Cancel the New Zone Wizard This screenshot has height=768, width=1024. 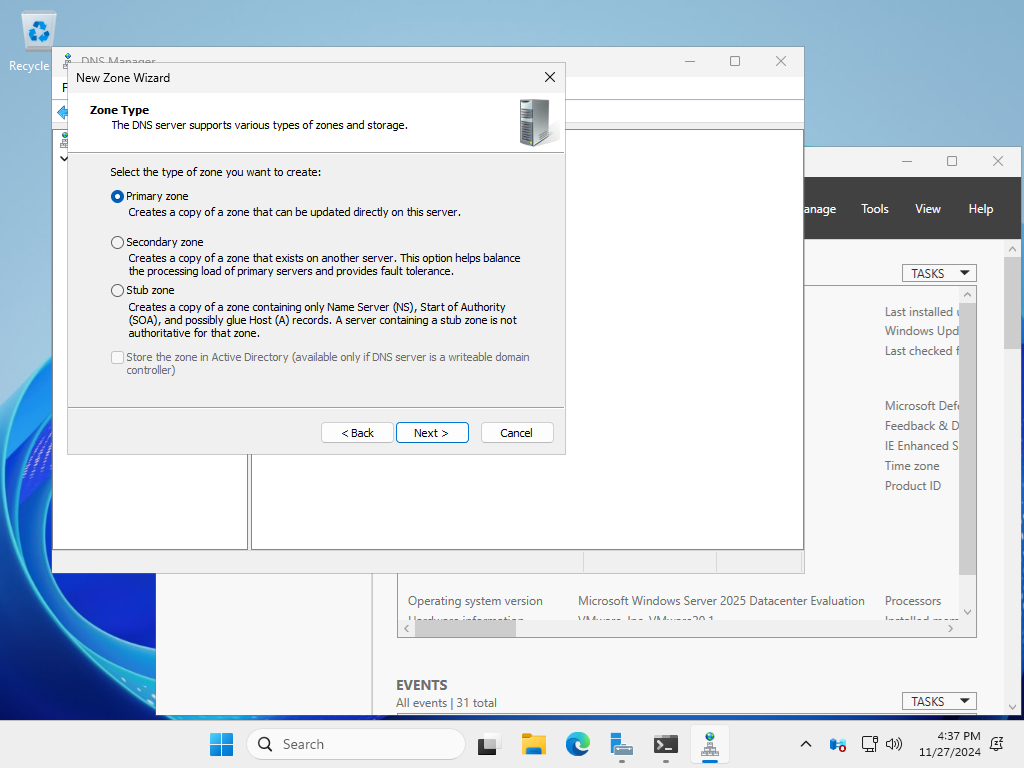[x=517, y=433]
